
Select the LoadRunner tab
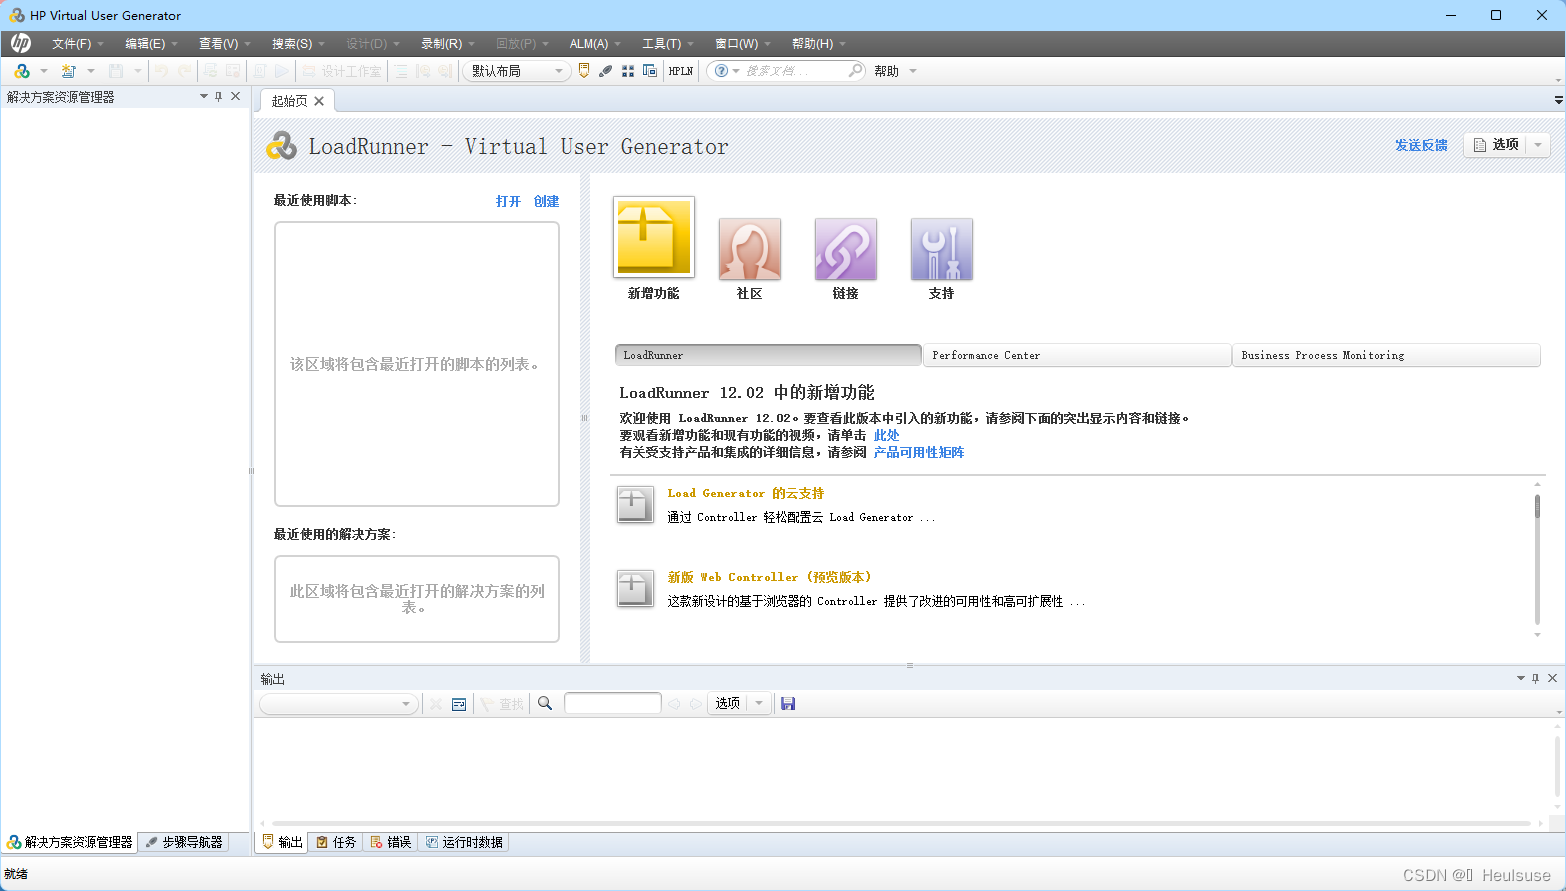pyautogui.click(x=768, y=356)
